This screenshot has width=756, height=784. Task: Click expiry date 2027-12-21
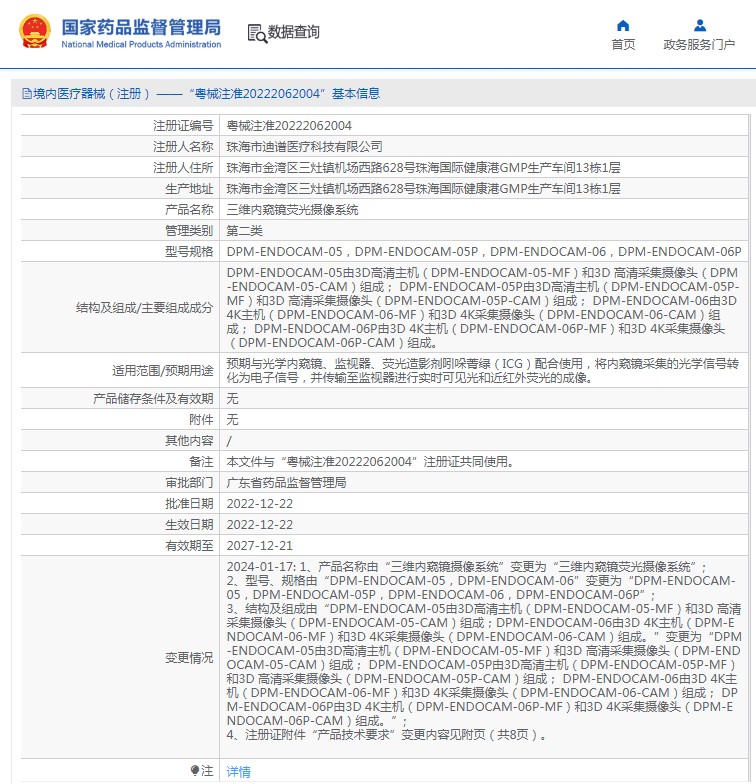pos(260,546)
